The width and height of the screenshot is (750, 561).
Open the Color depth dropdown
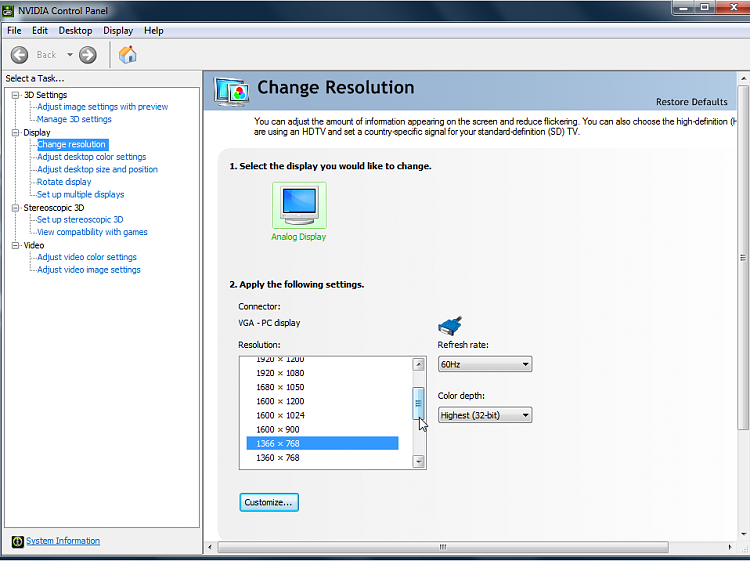click(485, 415)
